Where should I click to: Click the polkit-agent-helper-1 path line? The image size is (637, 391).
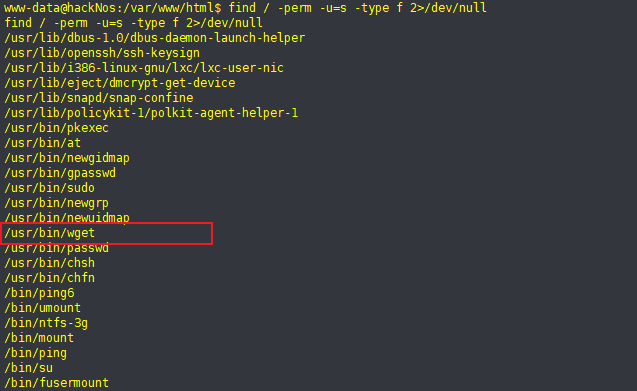point(151,113)
